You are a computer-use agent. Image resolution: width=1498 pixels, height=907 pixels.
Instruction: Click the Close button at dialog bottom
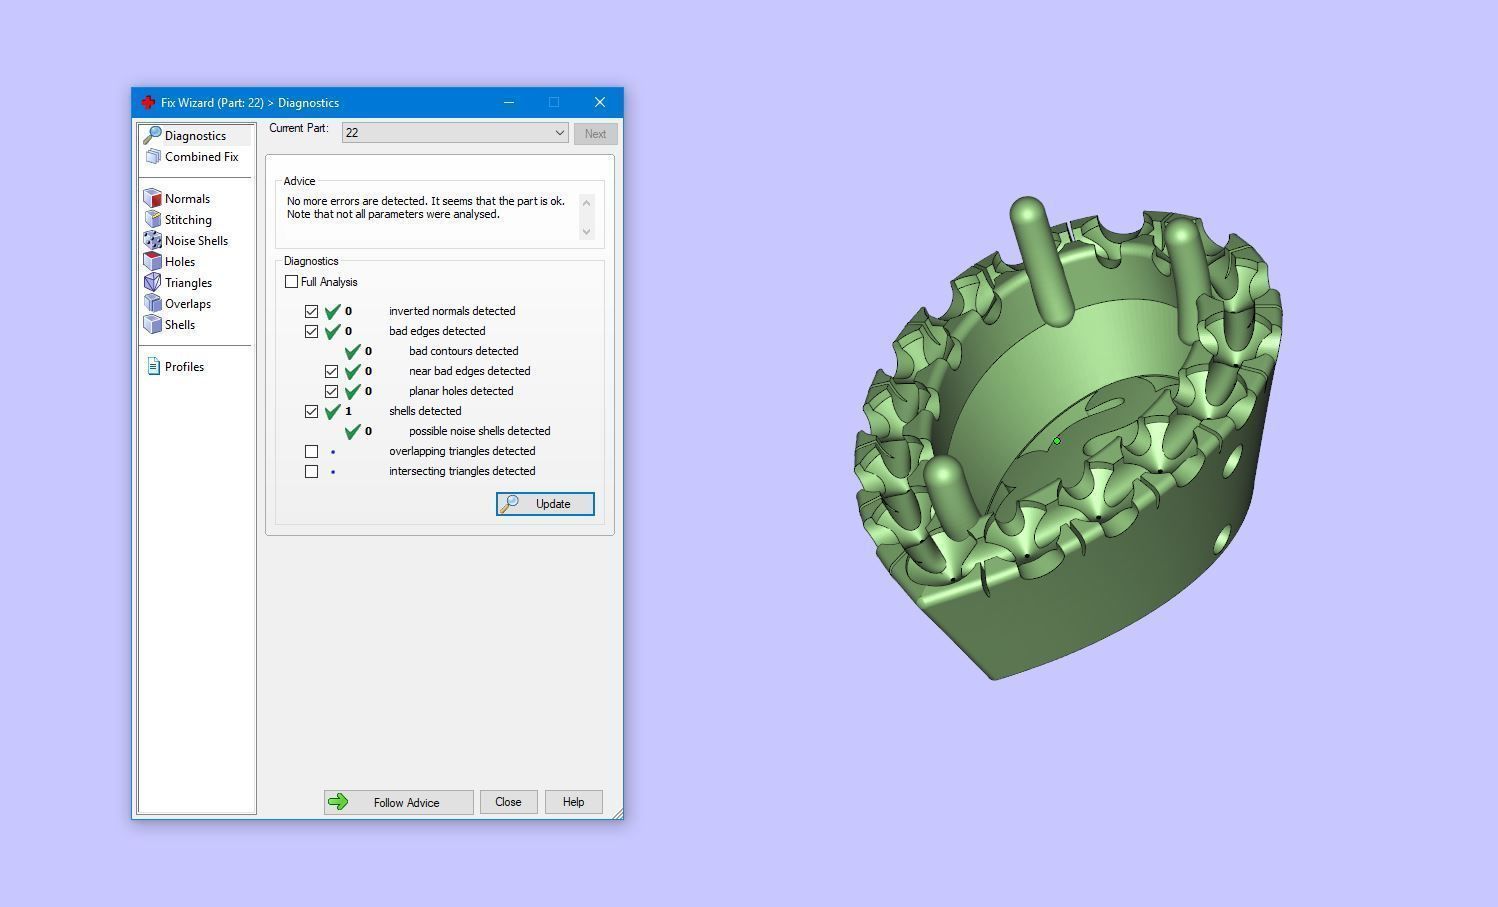click(x=508, y=802)
